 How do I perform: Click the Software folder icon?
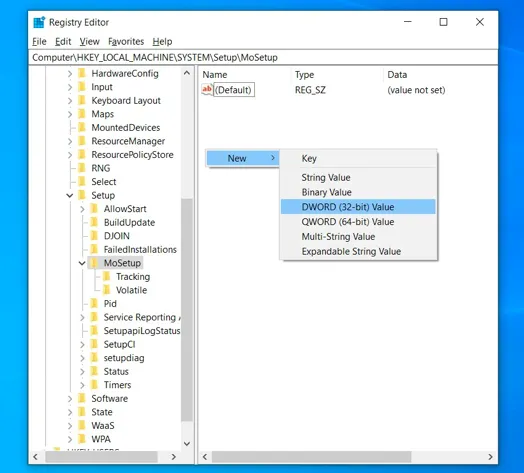coord(82,398)
